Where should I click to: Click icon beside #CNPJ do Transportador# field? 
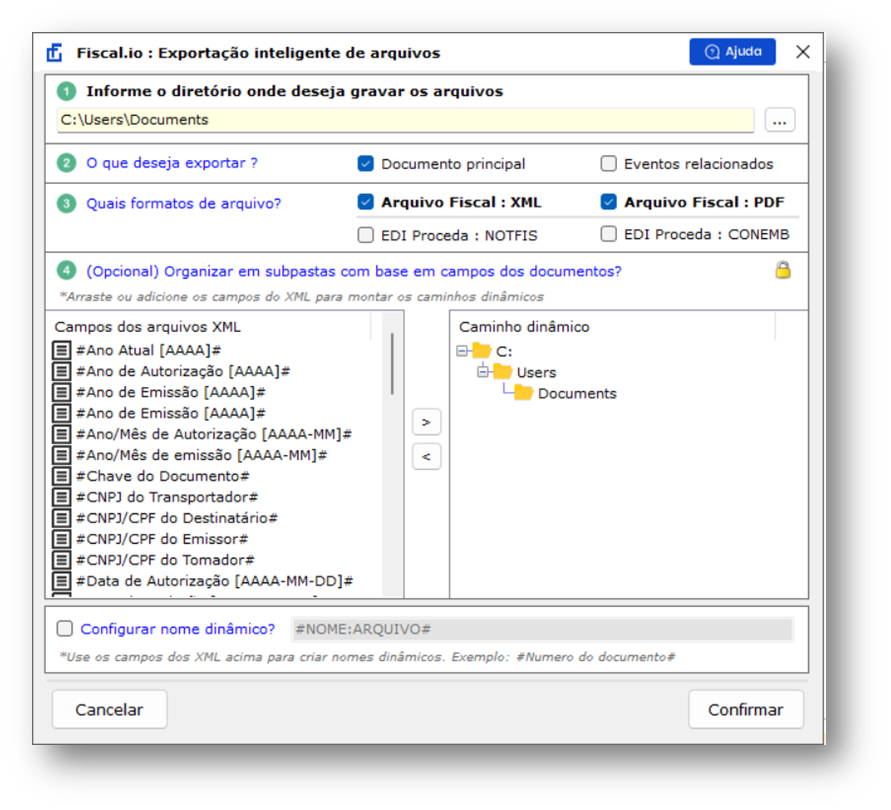click(61, 497)
